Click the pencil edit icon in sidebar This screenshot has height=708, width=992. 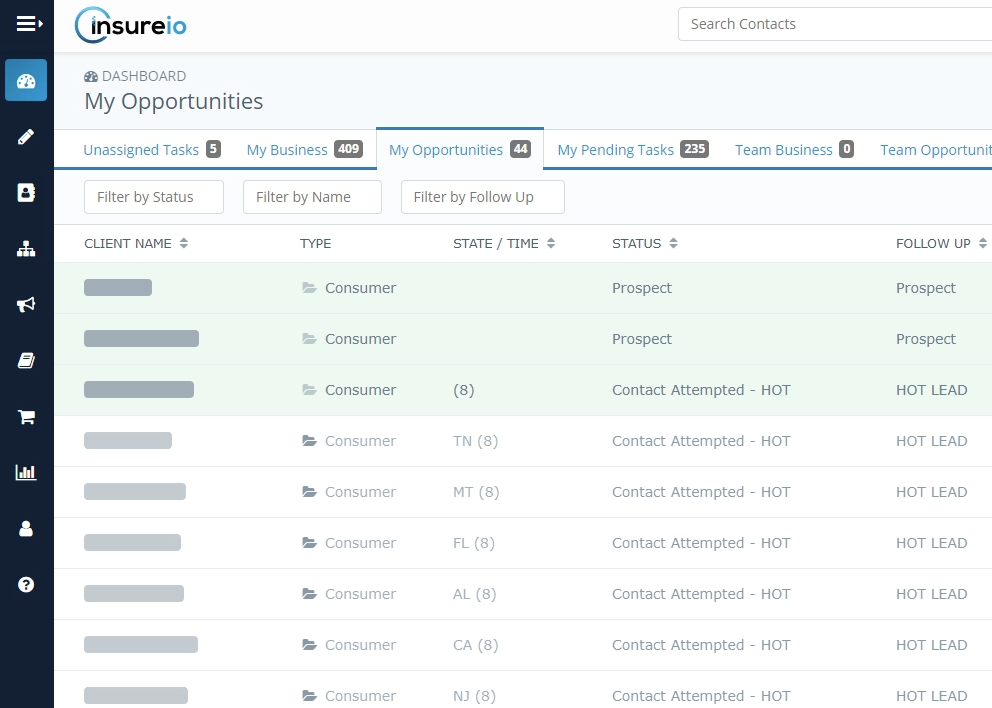[26, 137]
